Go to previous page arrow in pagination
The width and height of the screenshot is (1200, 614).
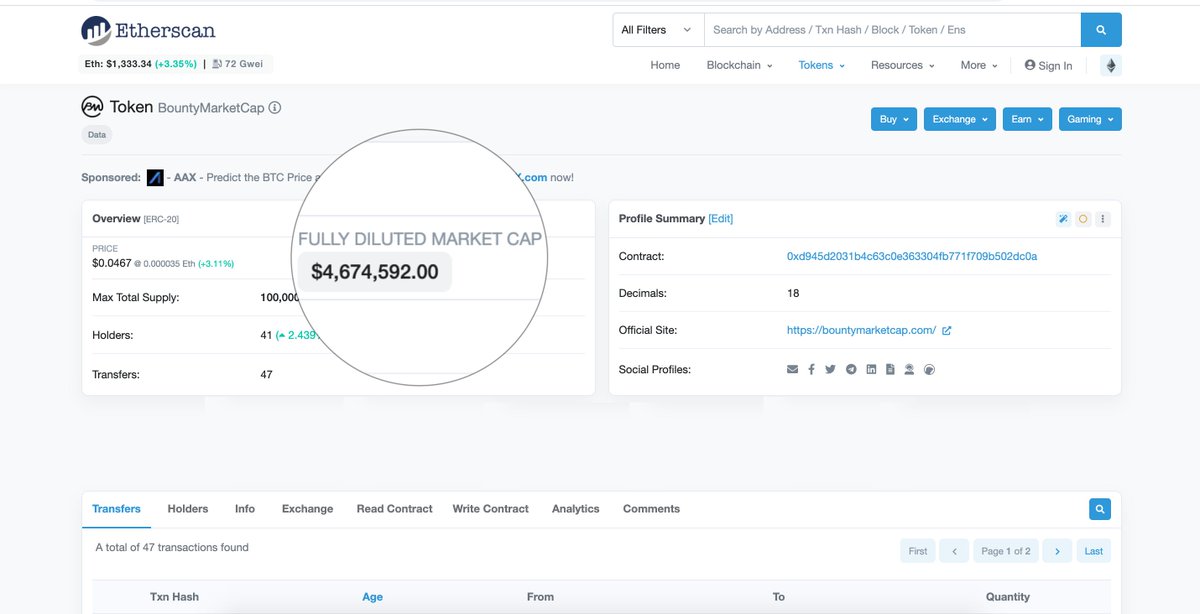point(954,551)
